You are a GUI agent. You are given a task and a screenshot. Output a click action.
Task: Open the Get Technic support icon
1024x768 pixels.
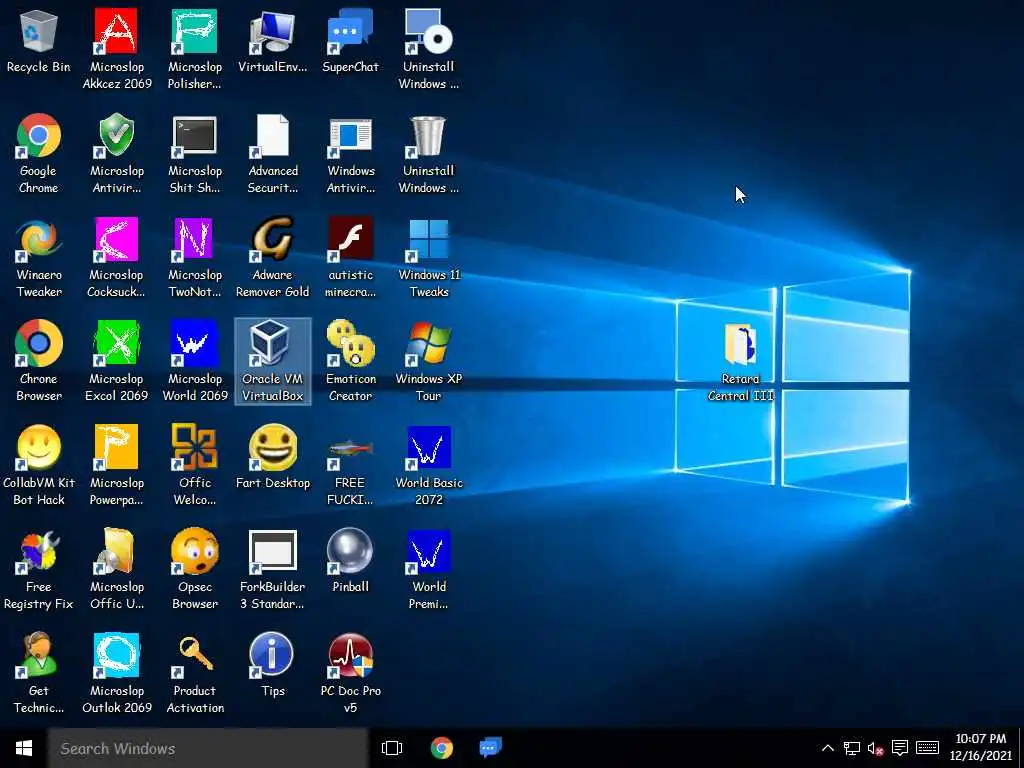39,655
